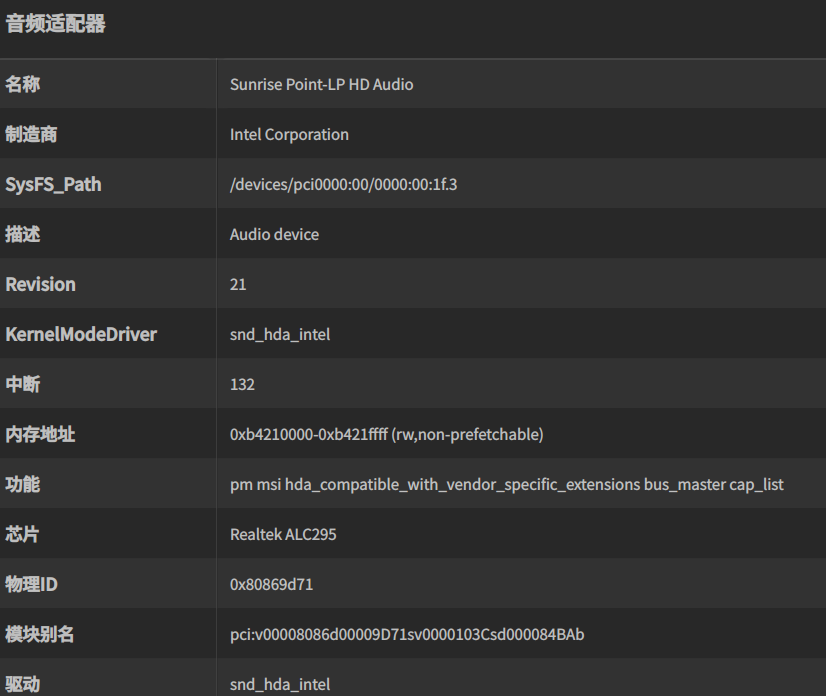Select the 模块别名 label

(40, 634)
